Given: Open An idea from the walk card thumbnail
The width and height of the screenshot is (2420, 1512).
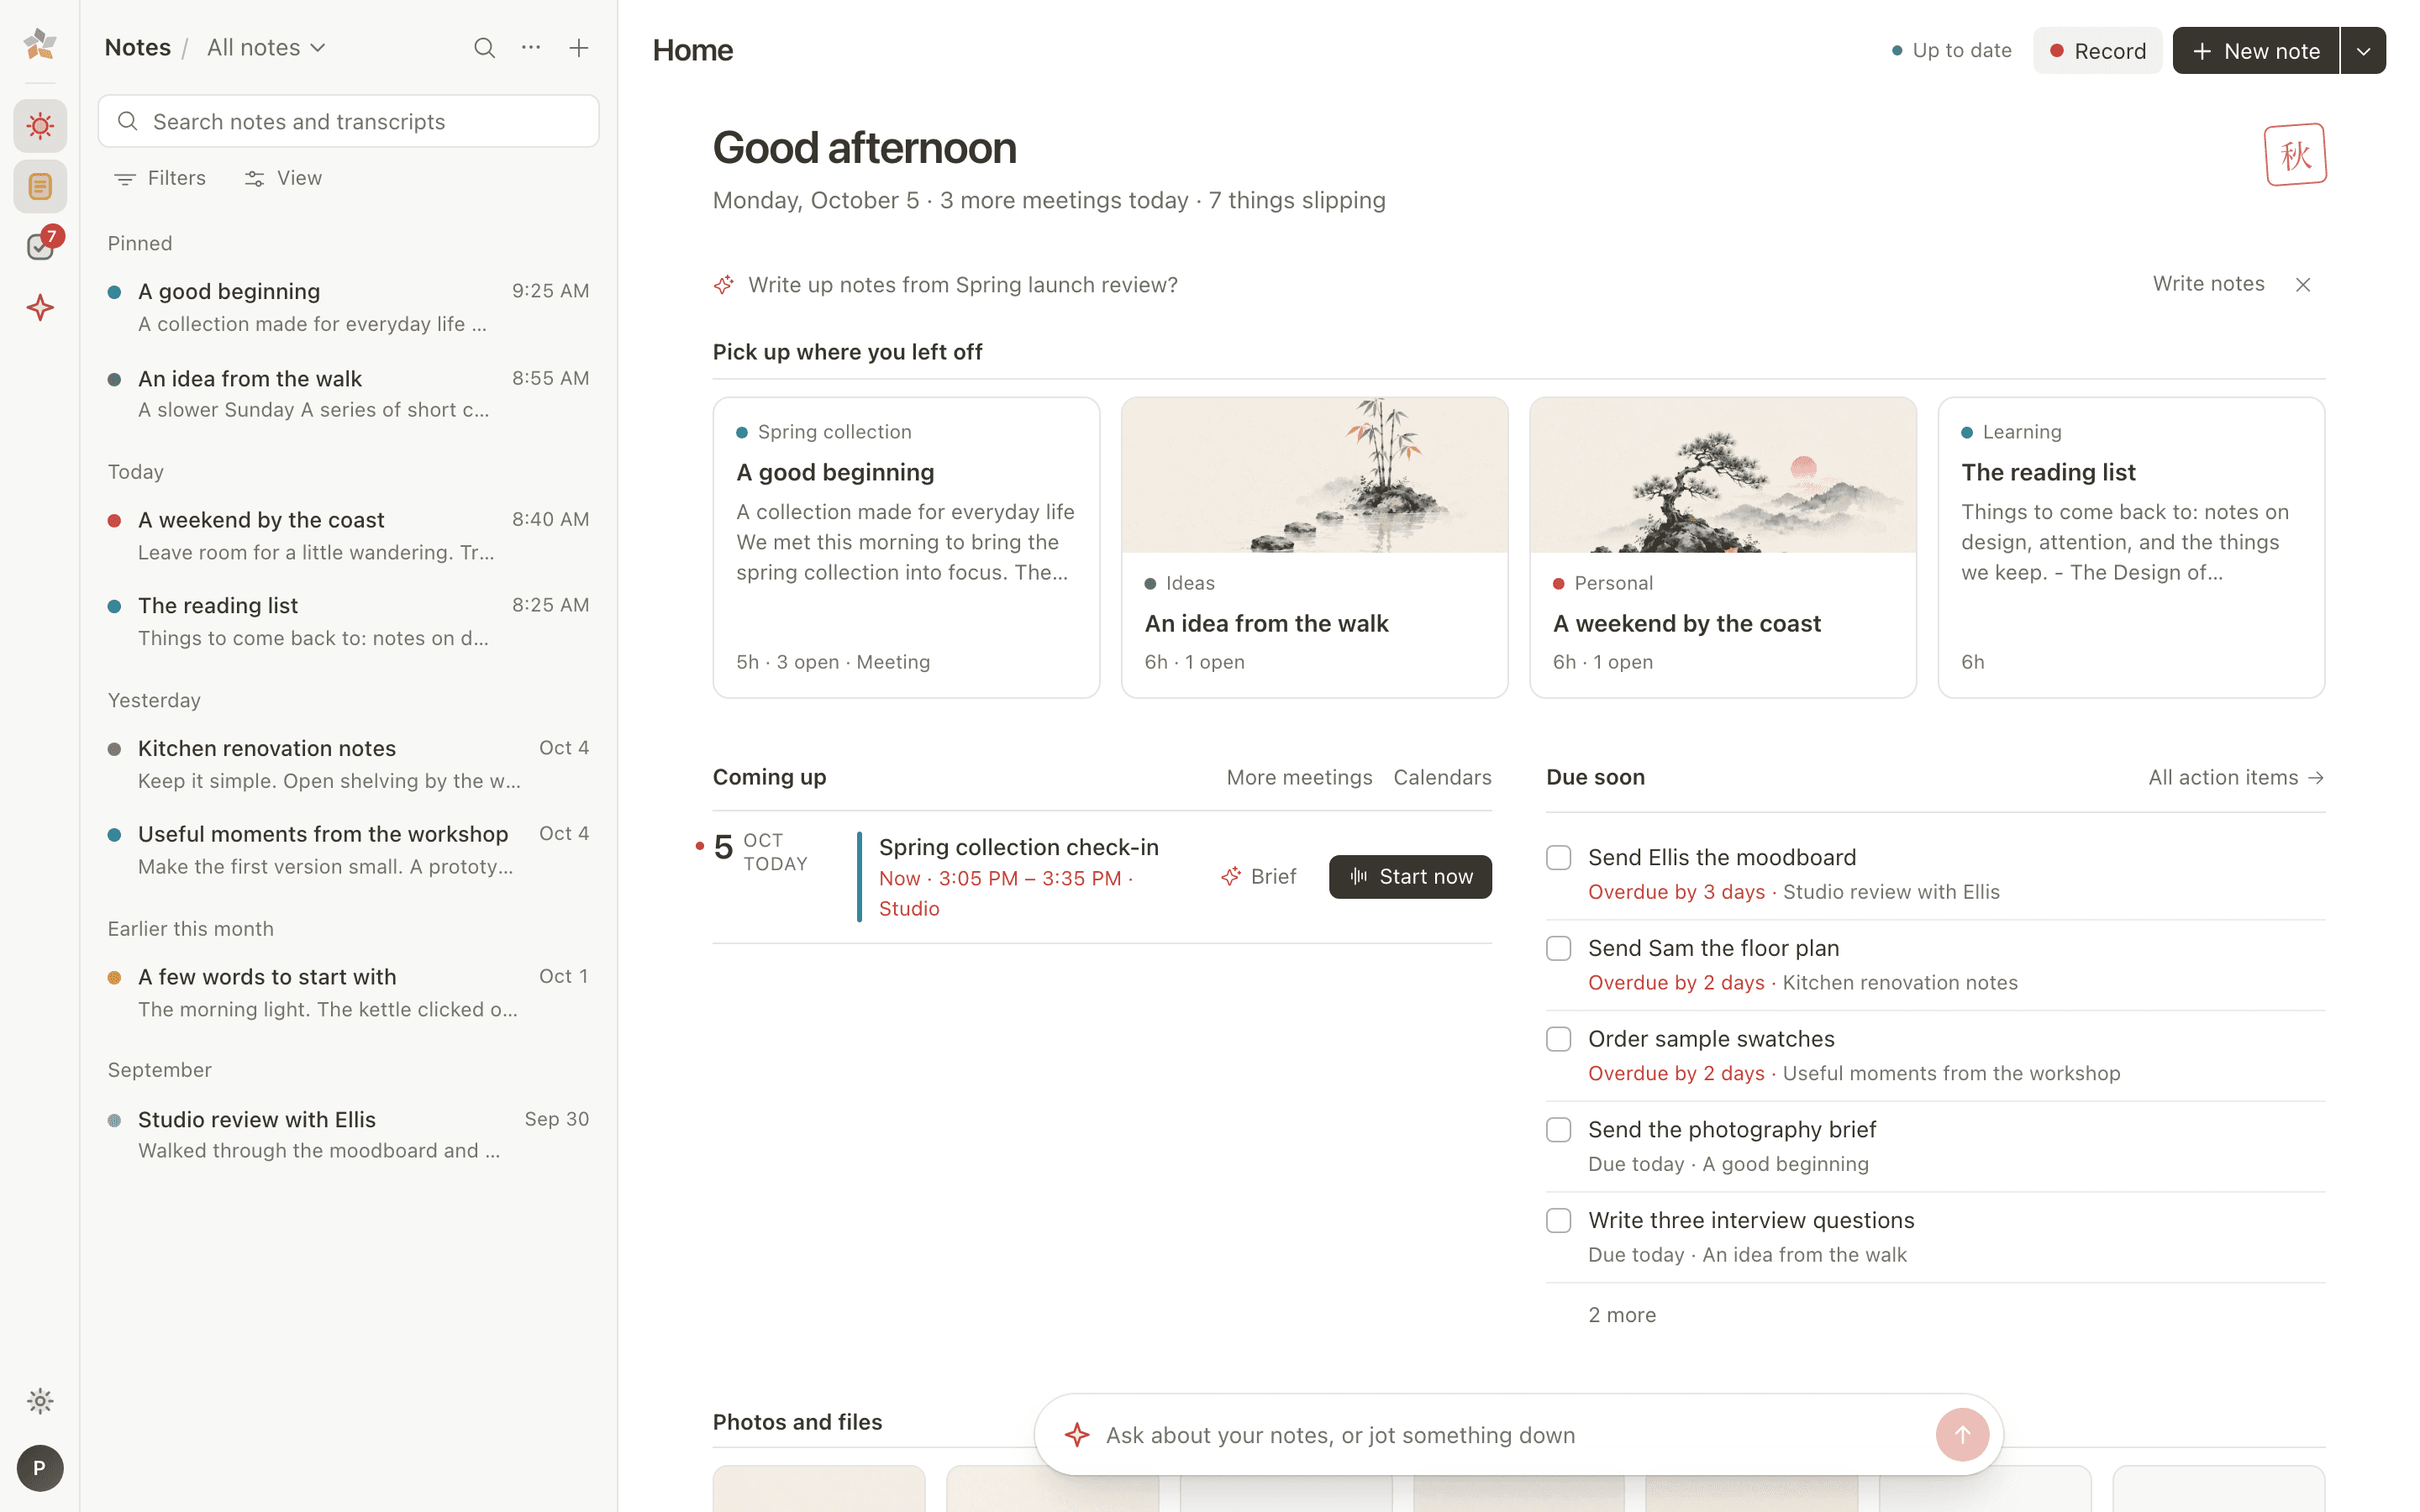Looking at the screenshot, I should point(1314,475).
